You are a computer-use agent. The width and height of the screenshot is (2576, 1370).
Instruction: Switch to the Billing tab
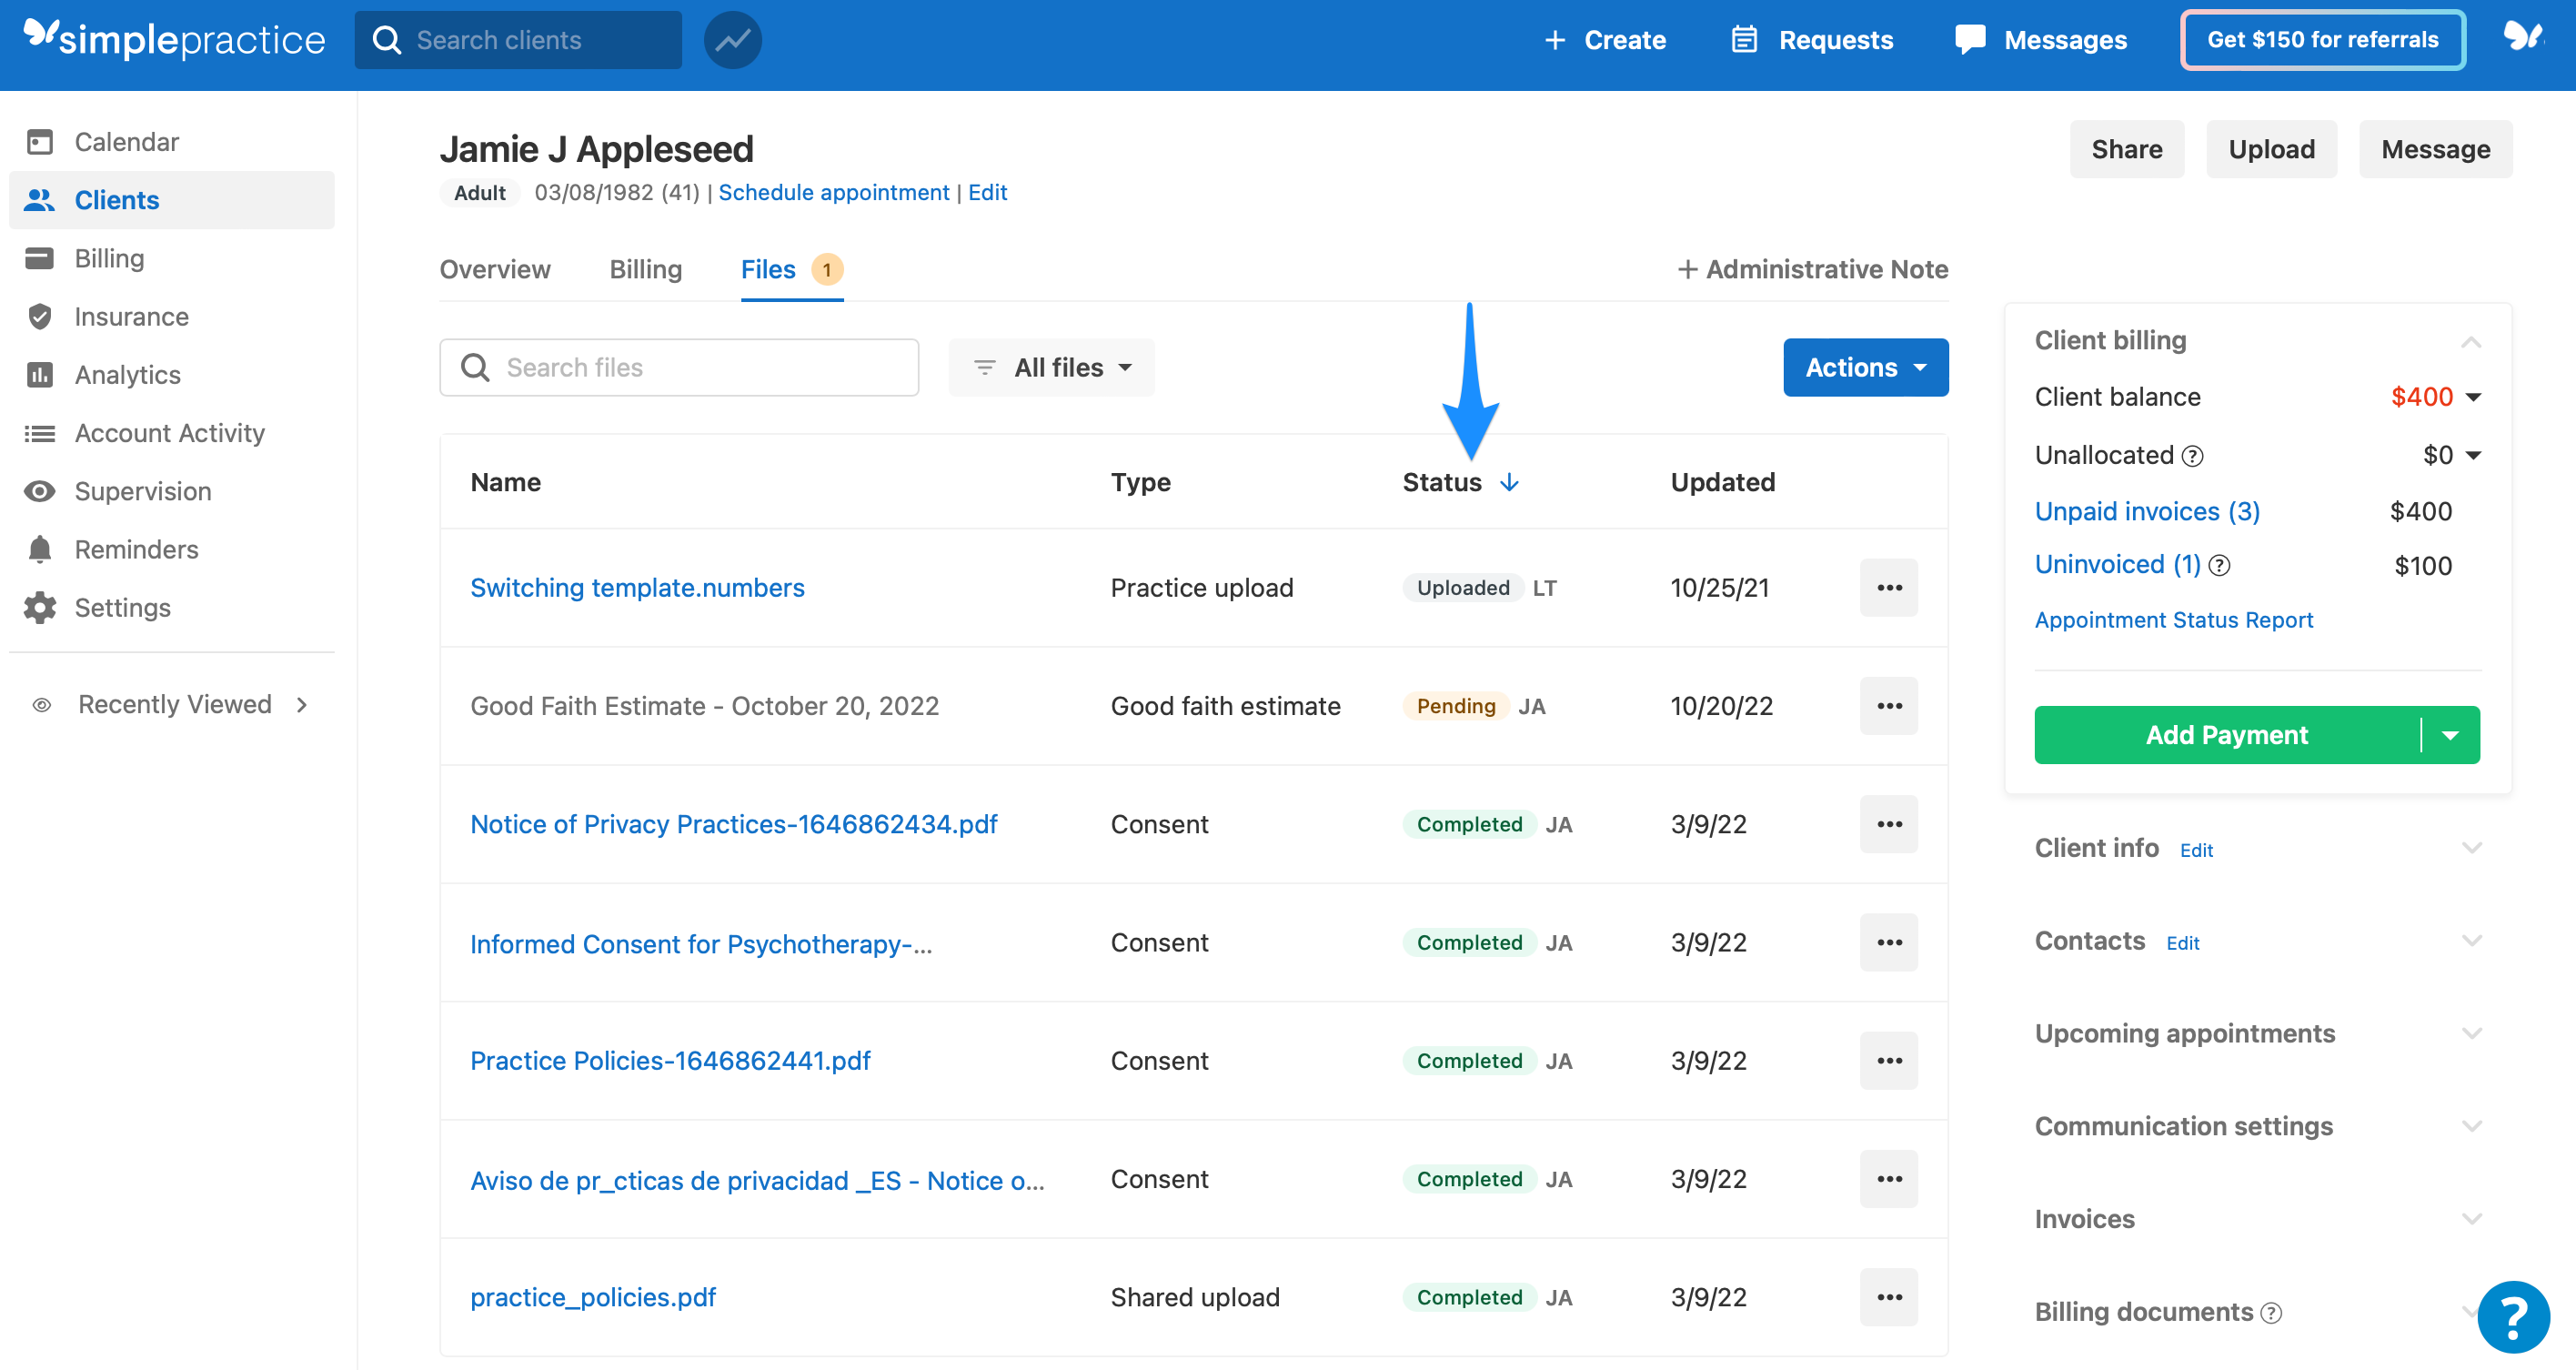(x=645, y=269)
